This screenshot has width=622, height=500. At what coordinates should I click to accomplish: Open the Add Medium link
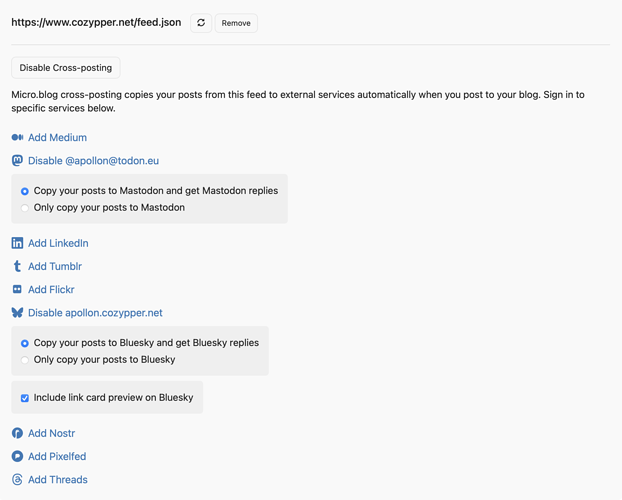tap(58, 137)
